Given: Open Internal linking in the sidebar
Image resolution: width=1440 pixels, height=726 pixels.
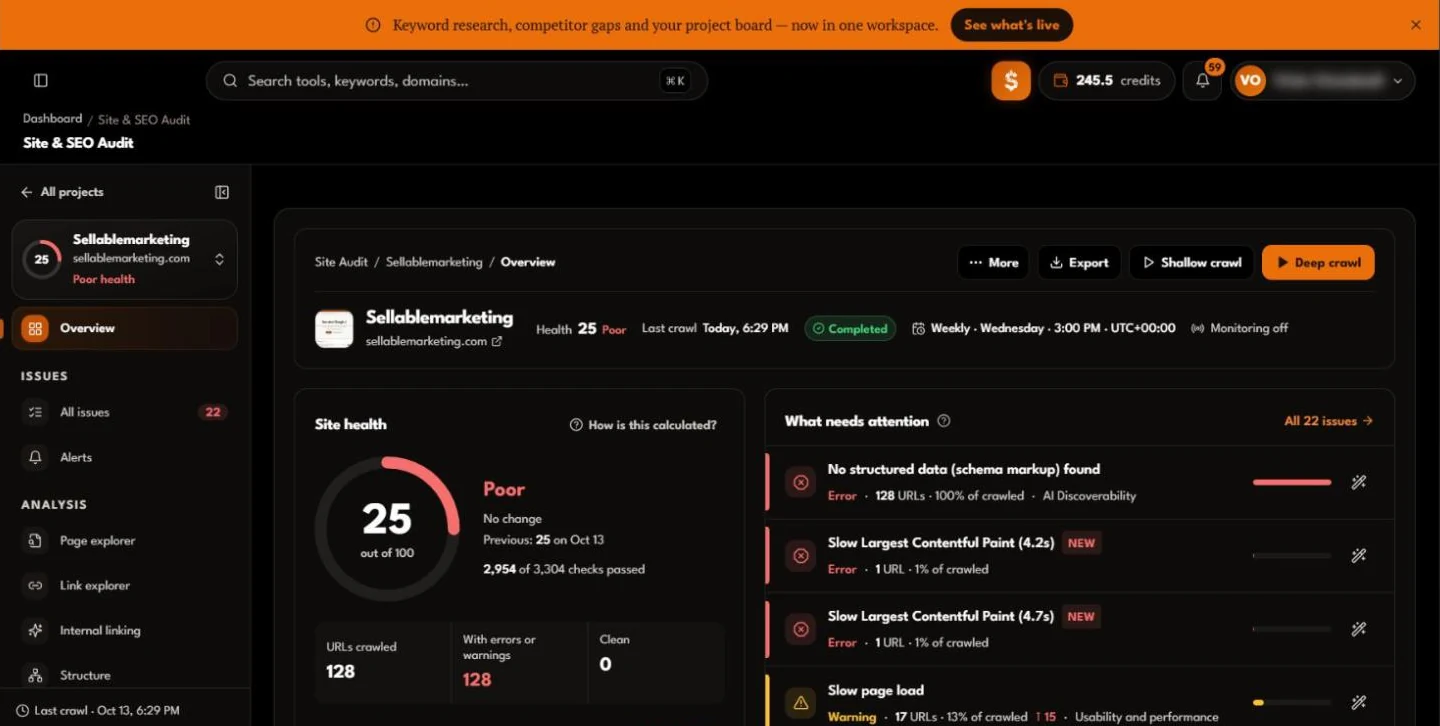Looking at the screenshot, I should 124,631.
